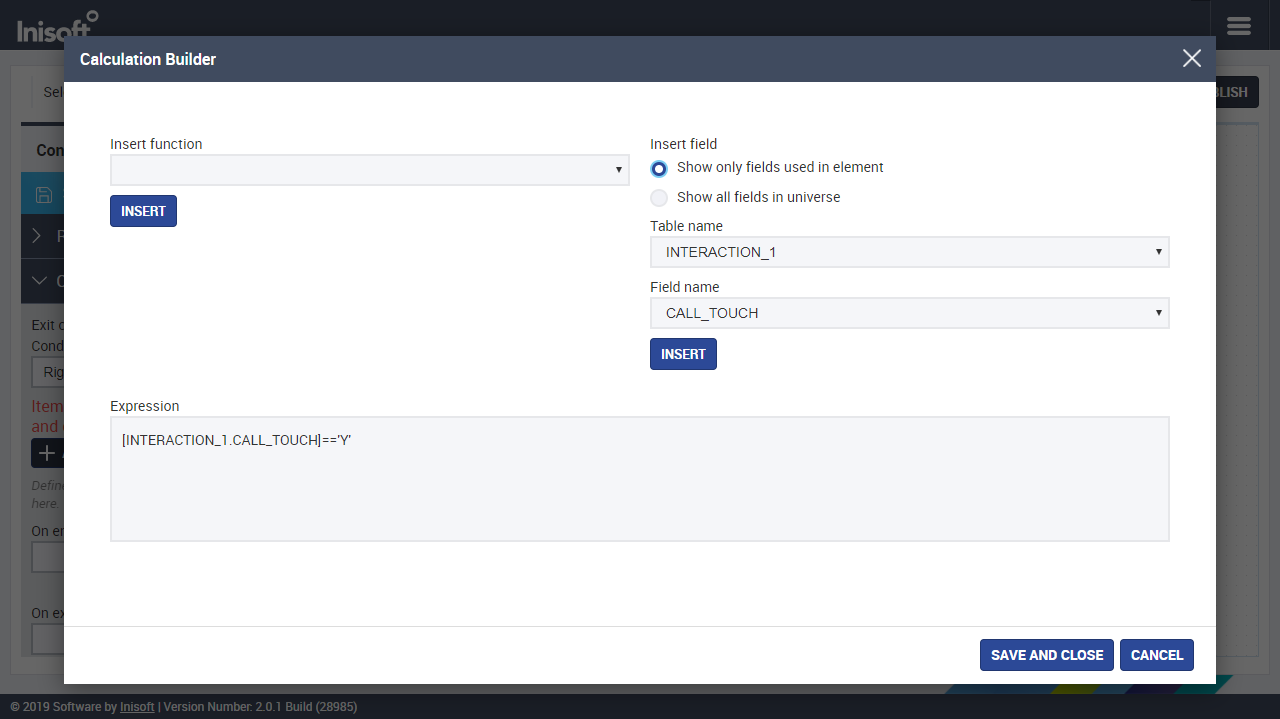Collapse the down-chevron section on left panel
This screenshot has width=1280, height=719.
coord(40,281)
